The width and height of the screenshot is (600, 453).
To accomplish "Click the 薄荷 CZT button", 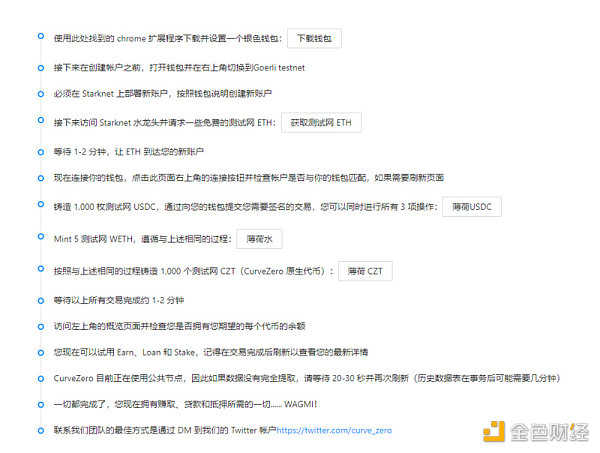I will (365, 271).
